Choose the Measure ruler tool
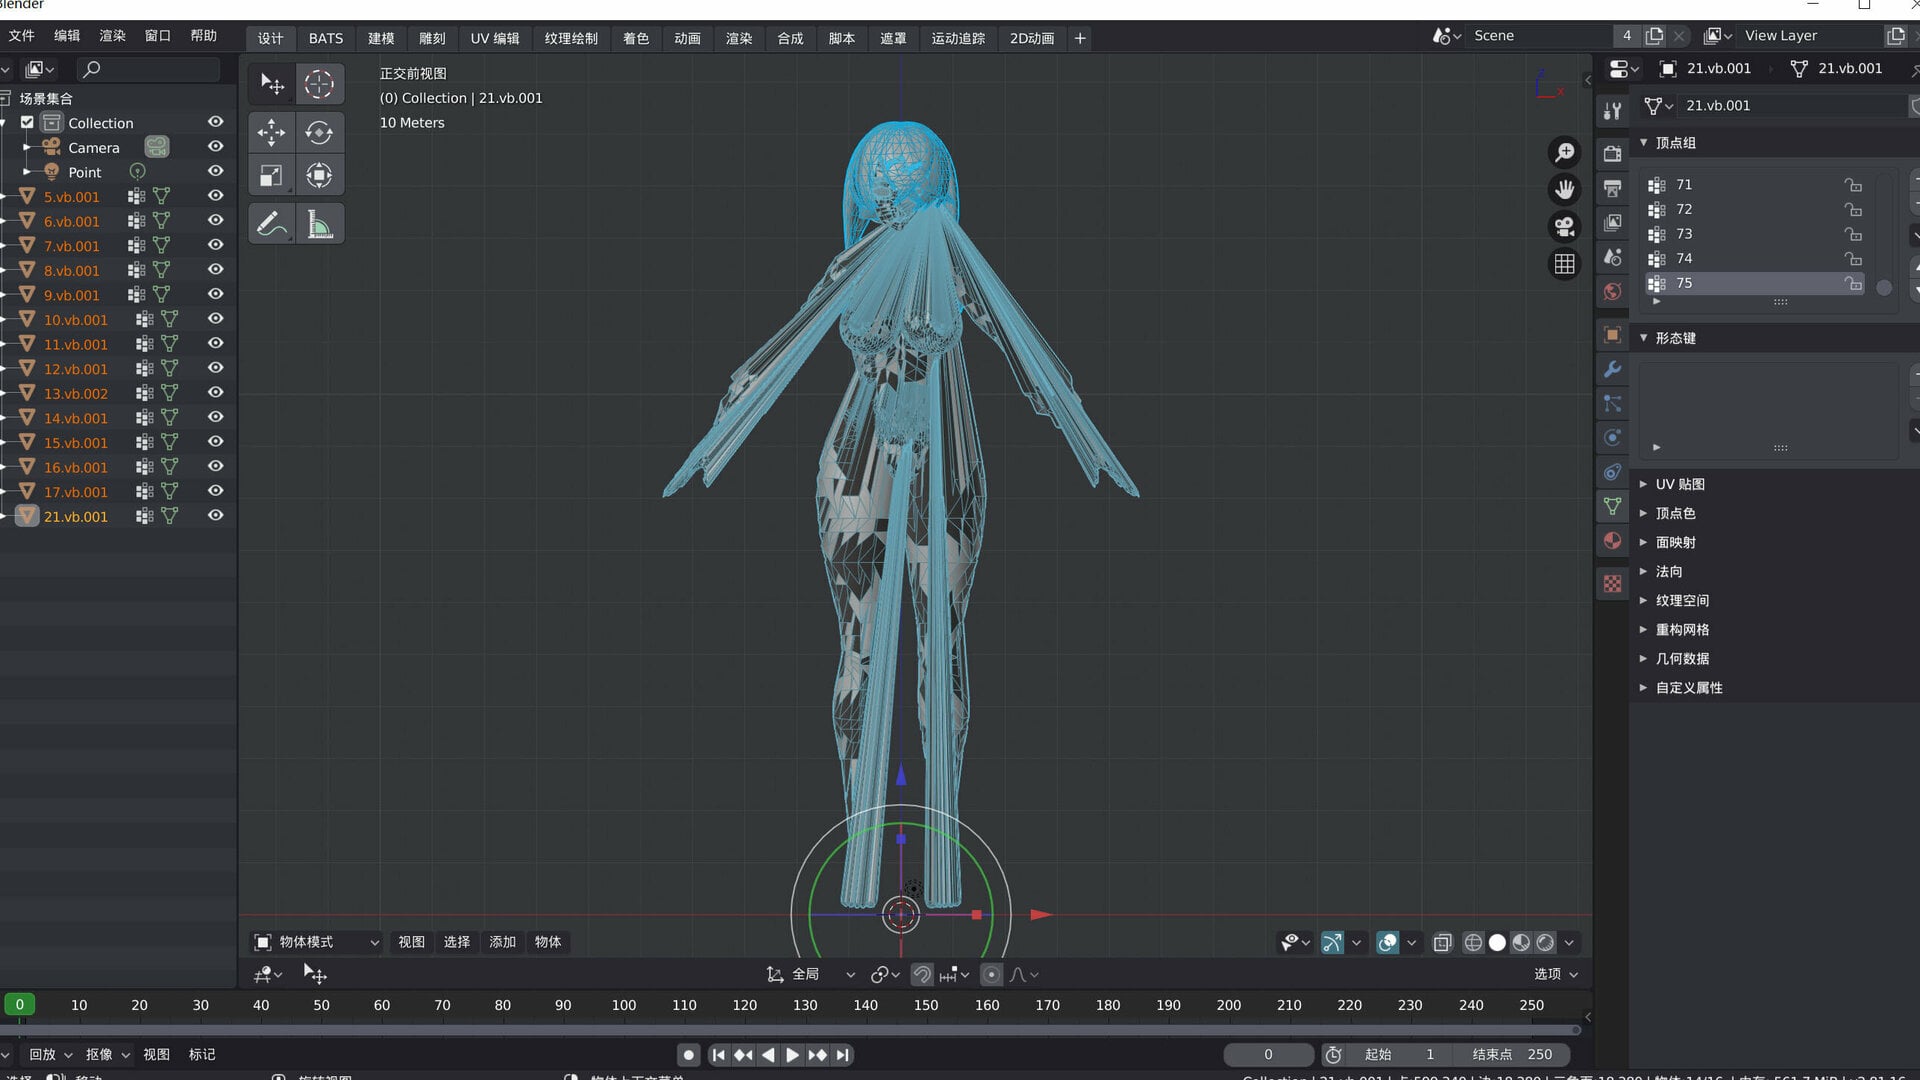This screenshot has width=1920, height=1080. [319, 224]
